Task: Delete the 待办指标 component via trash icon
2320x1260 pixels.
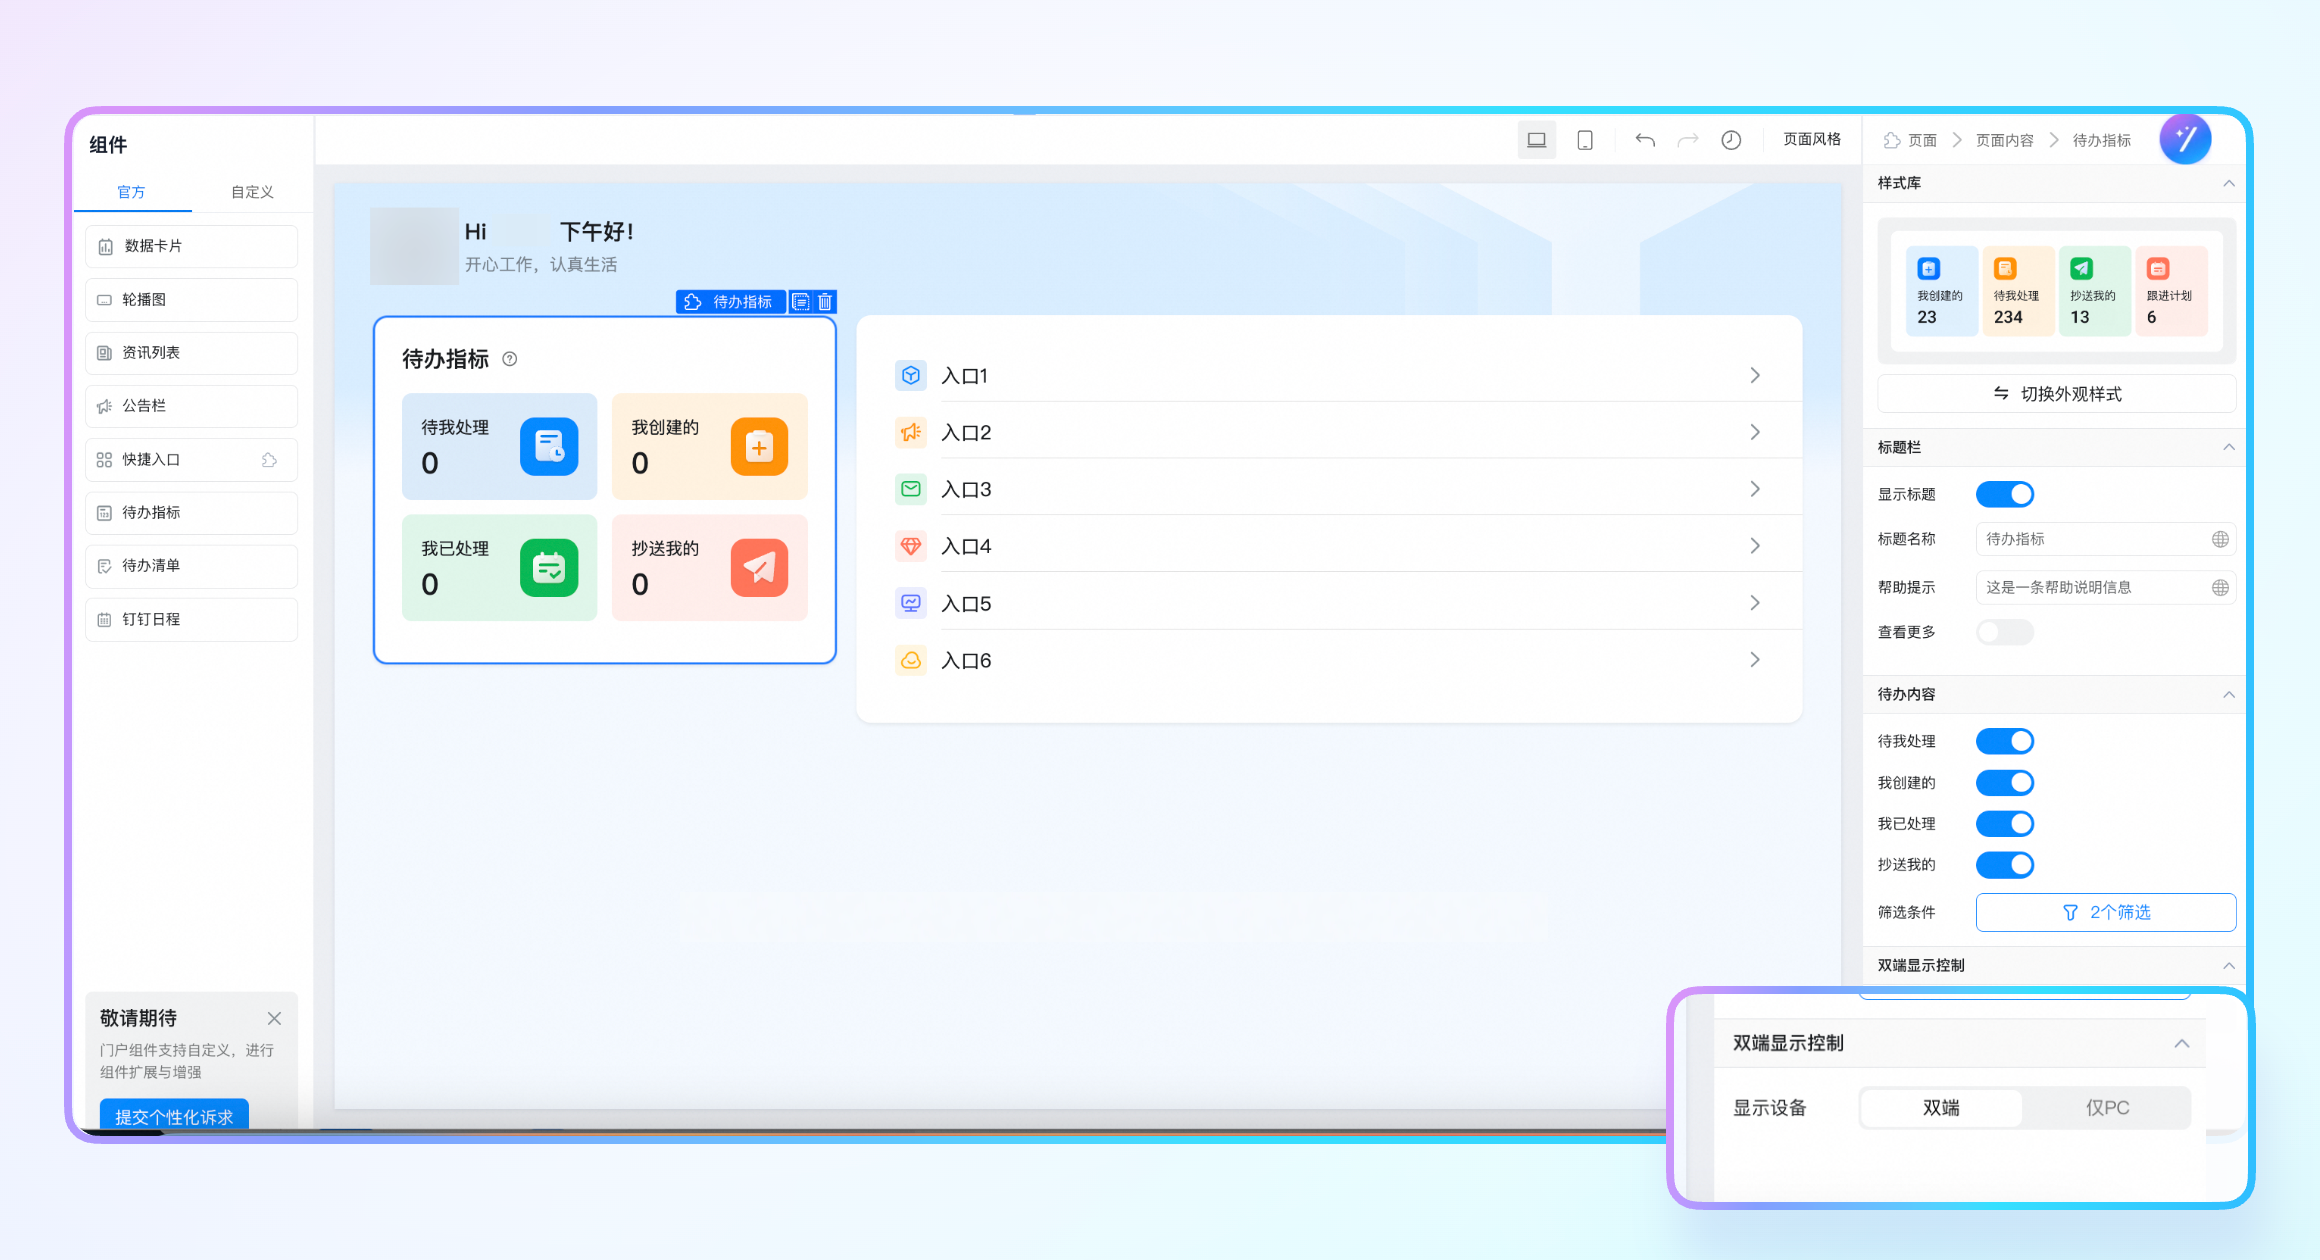Action: coord(825,302)
